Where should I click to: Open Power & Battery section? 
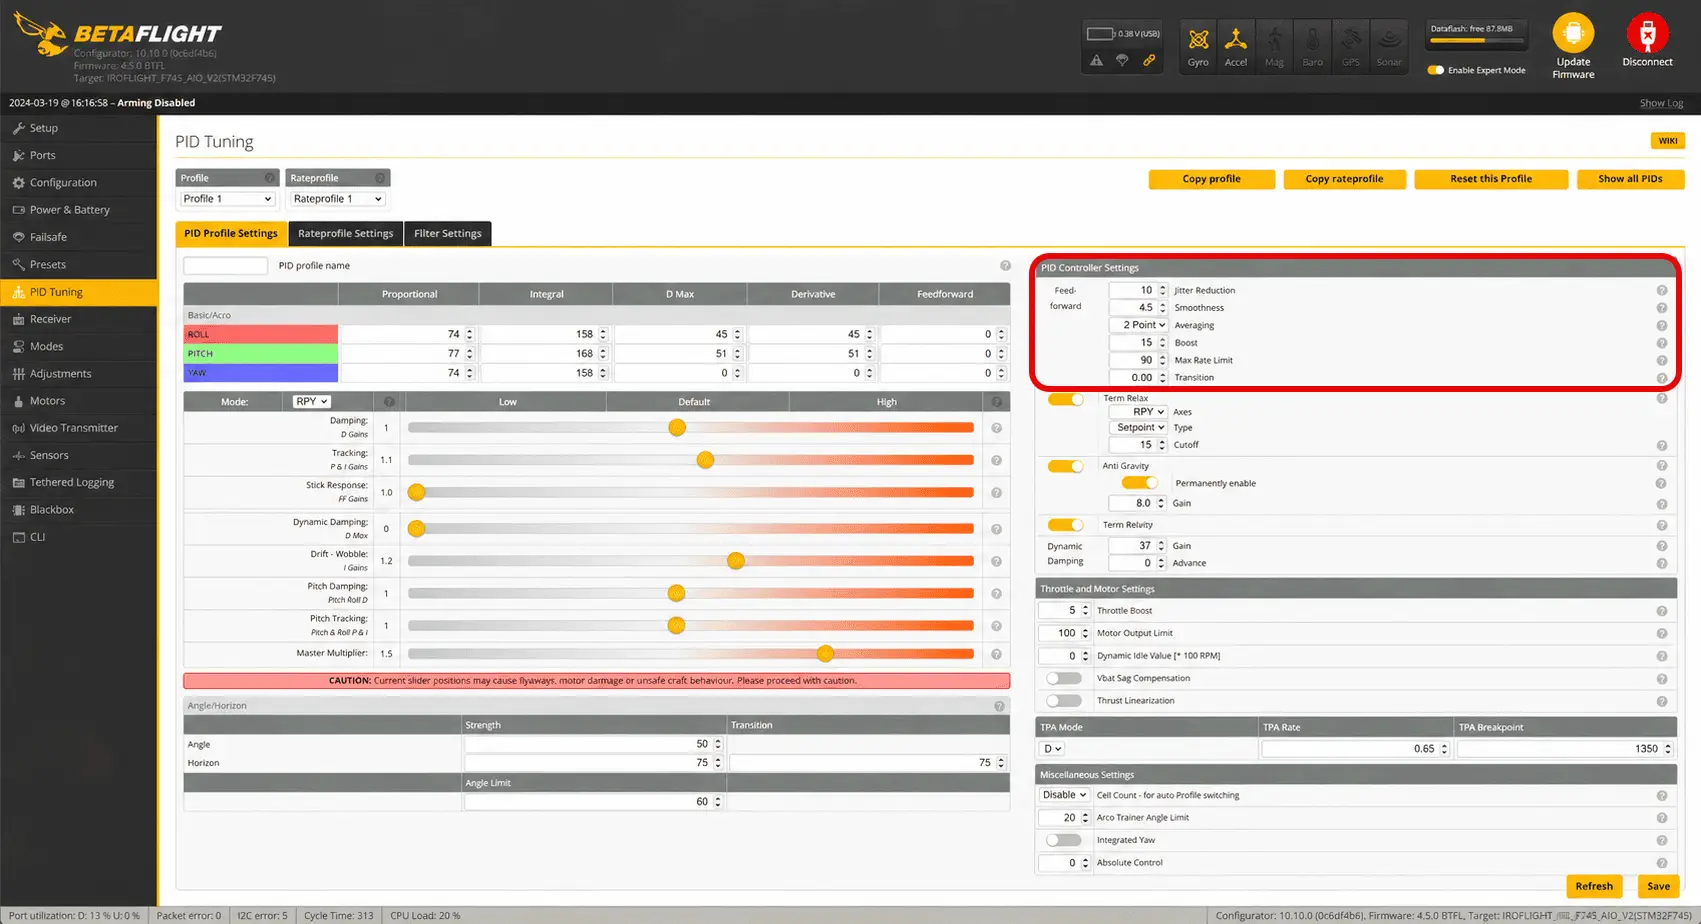pos(79,210)
